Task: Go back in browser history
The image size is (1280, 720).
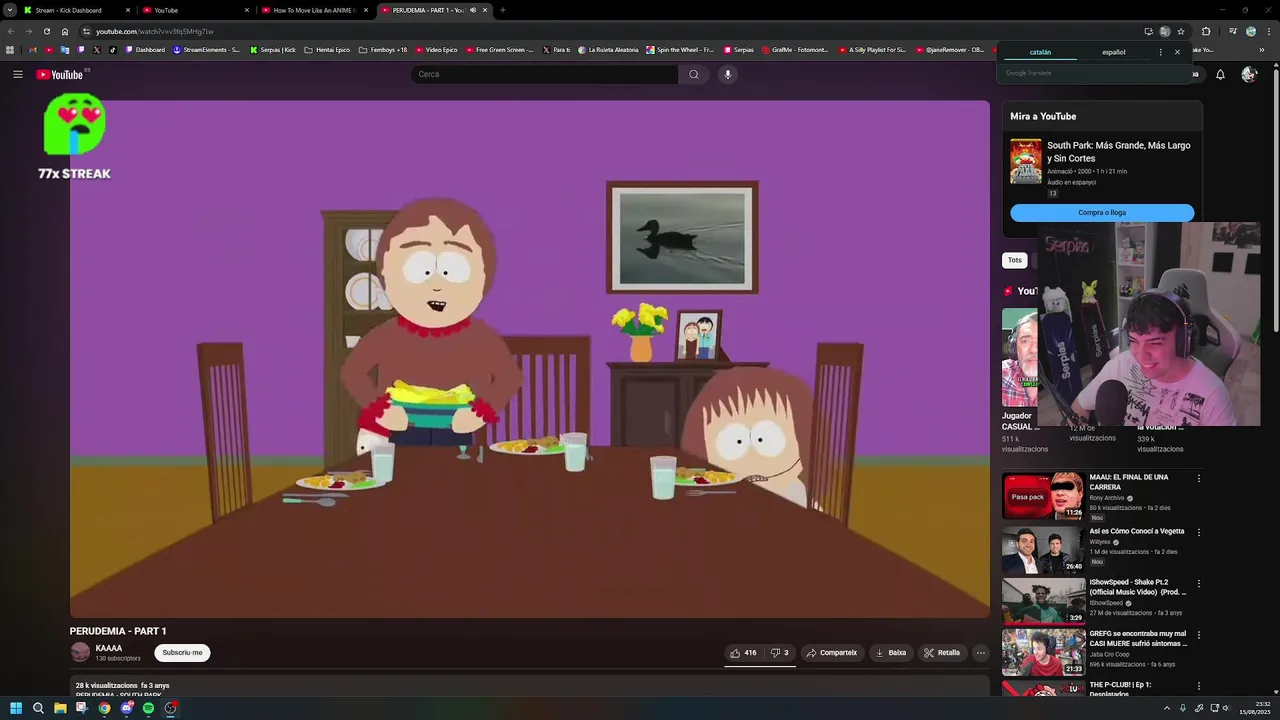Action: coord(11,31)
